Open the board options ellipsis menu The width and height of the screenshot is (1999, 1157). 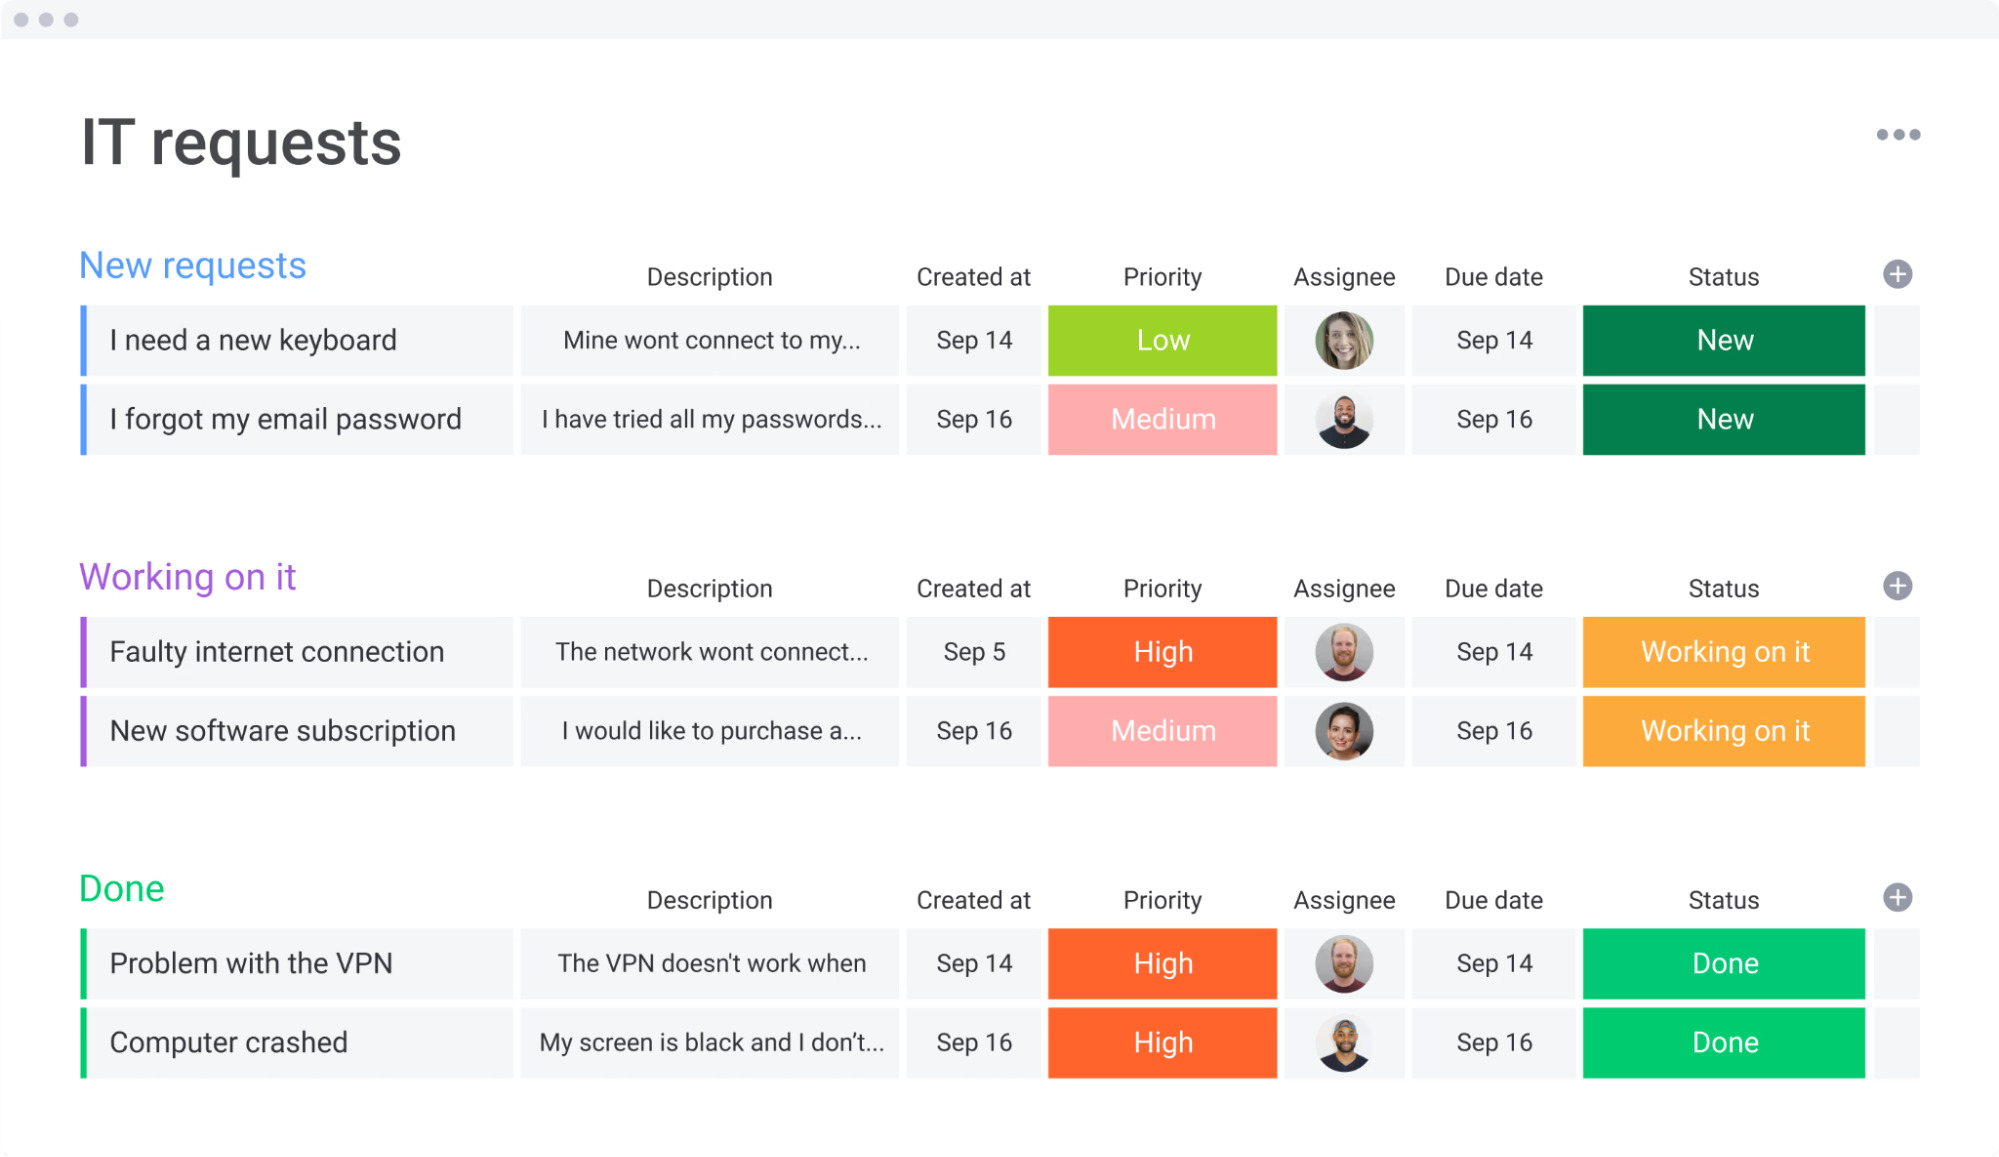pos(1897,134)
